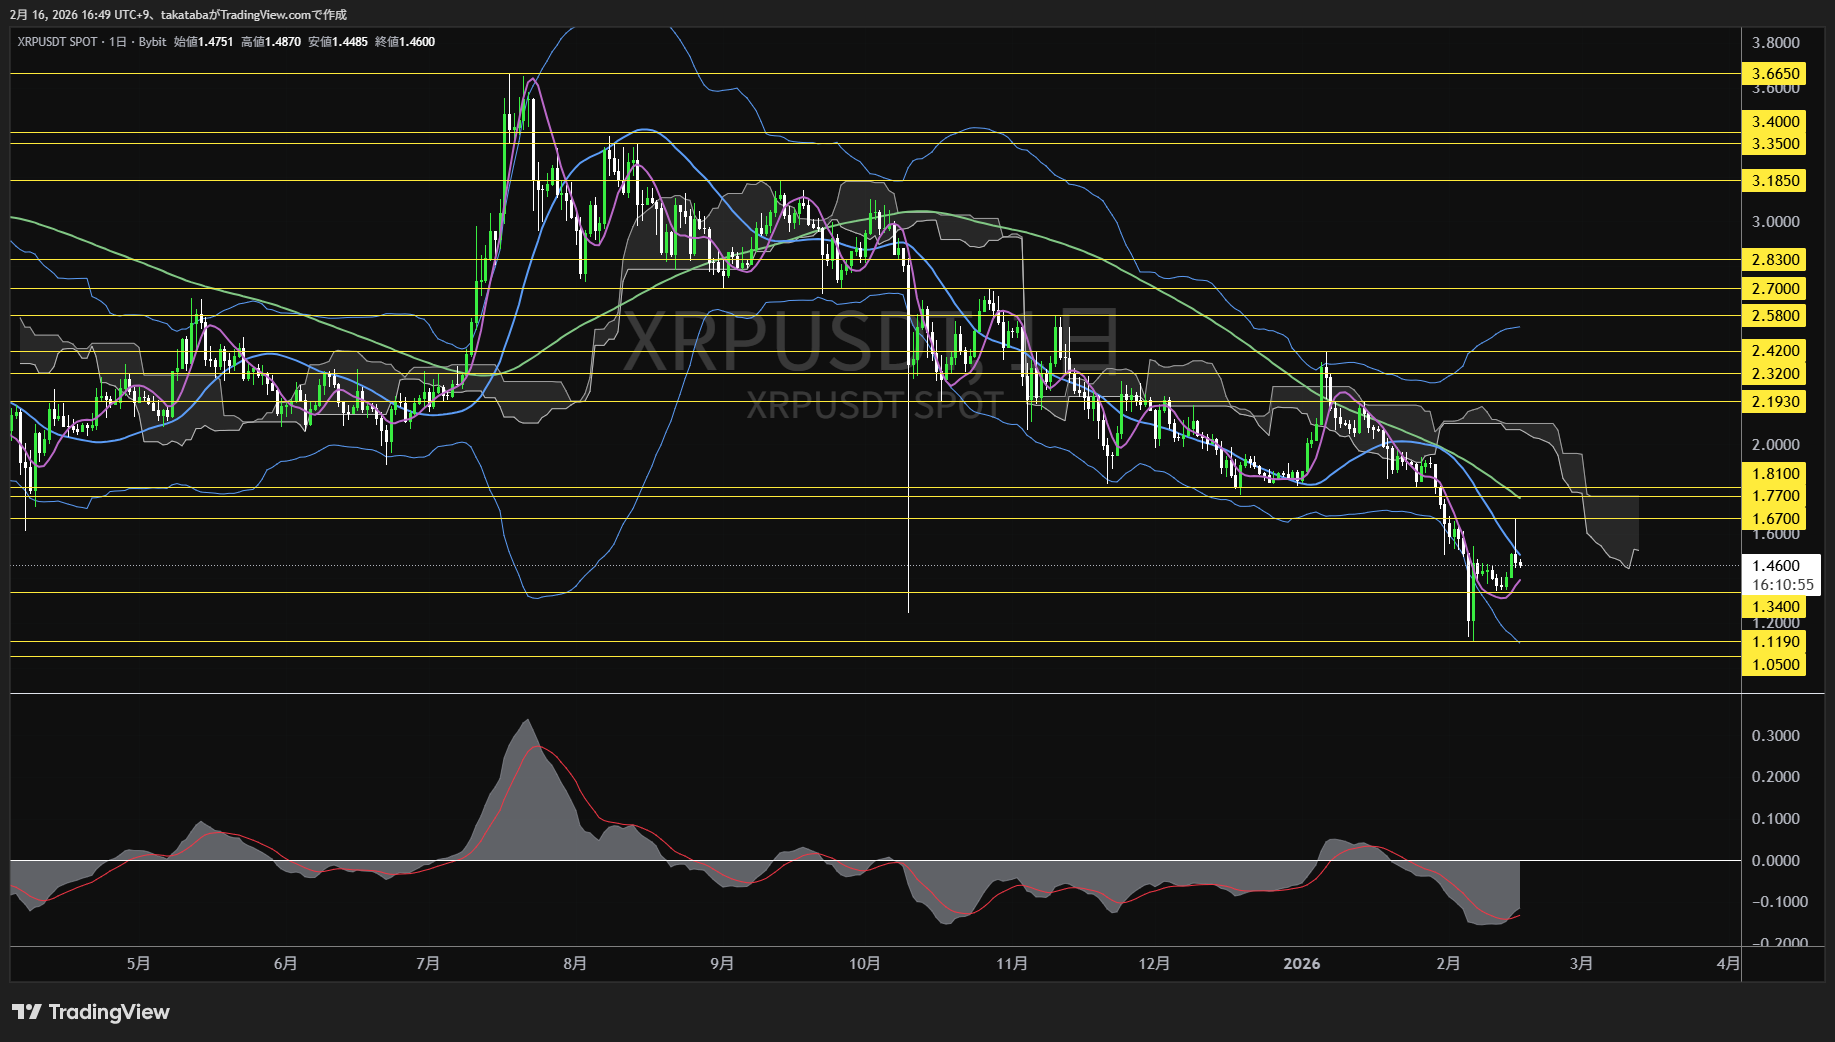The height and width of the screenshot is (1042, 1835).
Task: Click the 2.8300 price level label
Action: [1775, 260]
